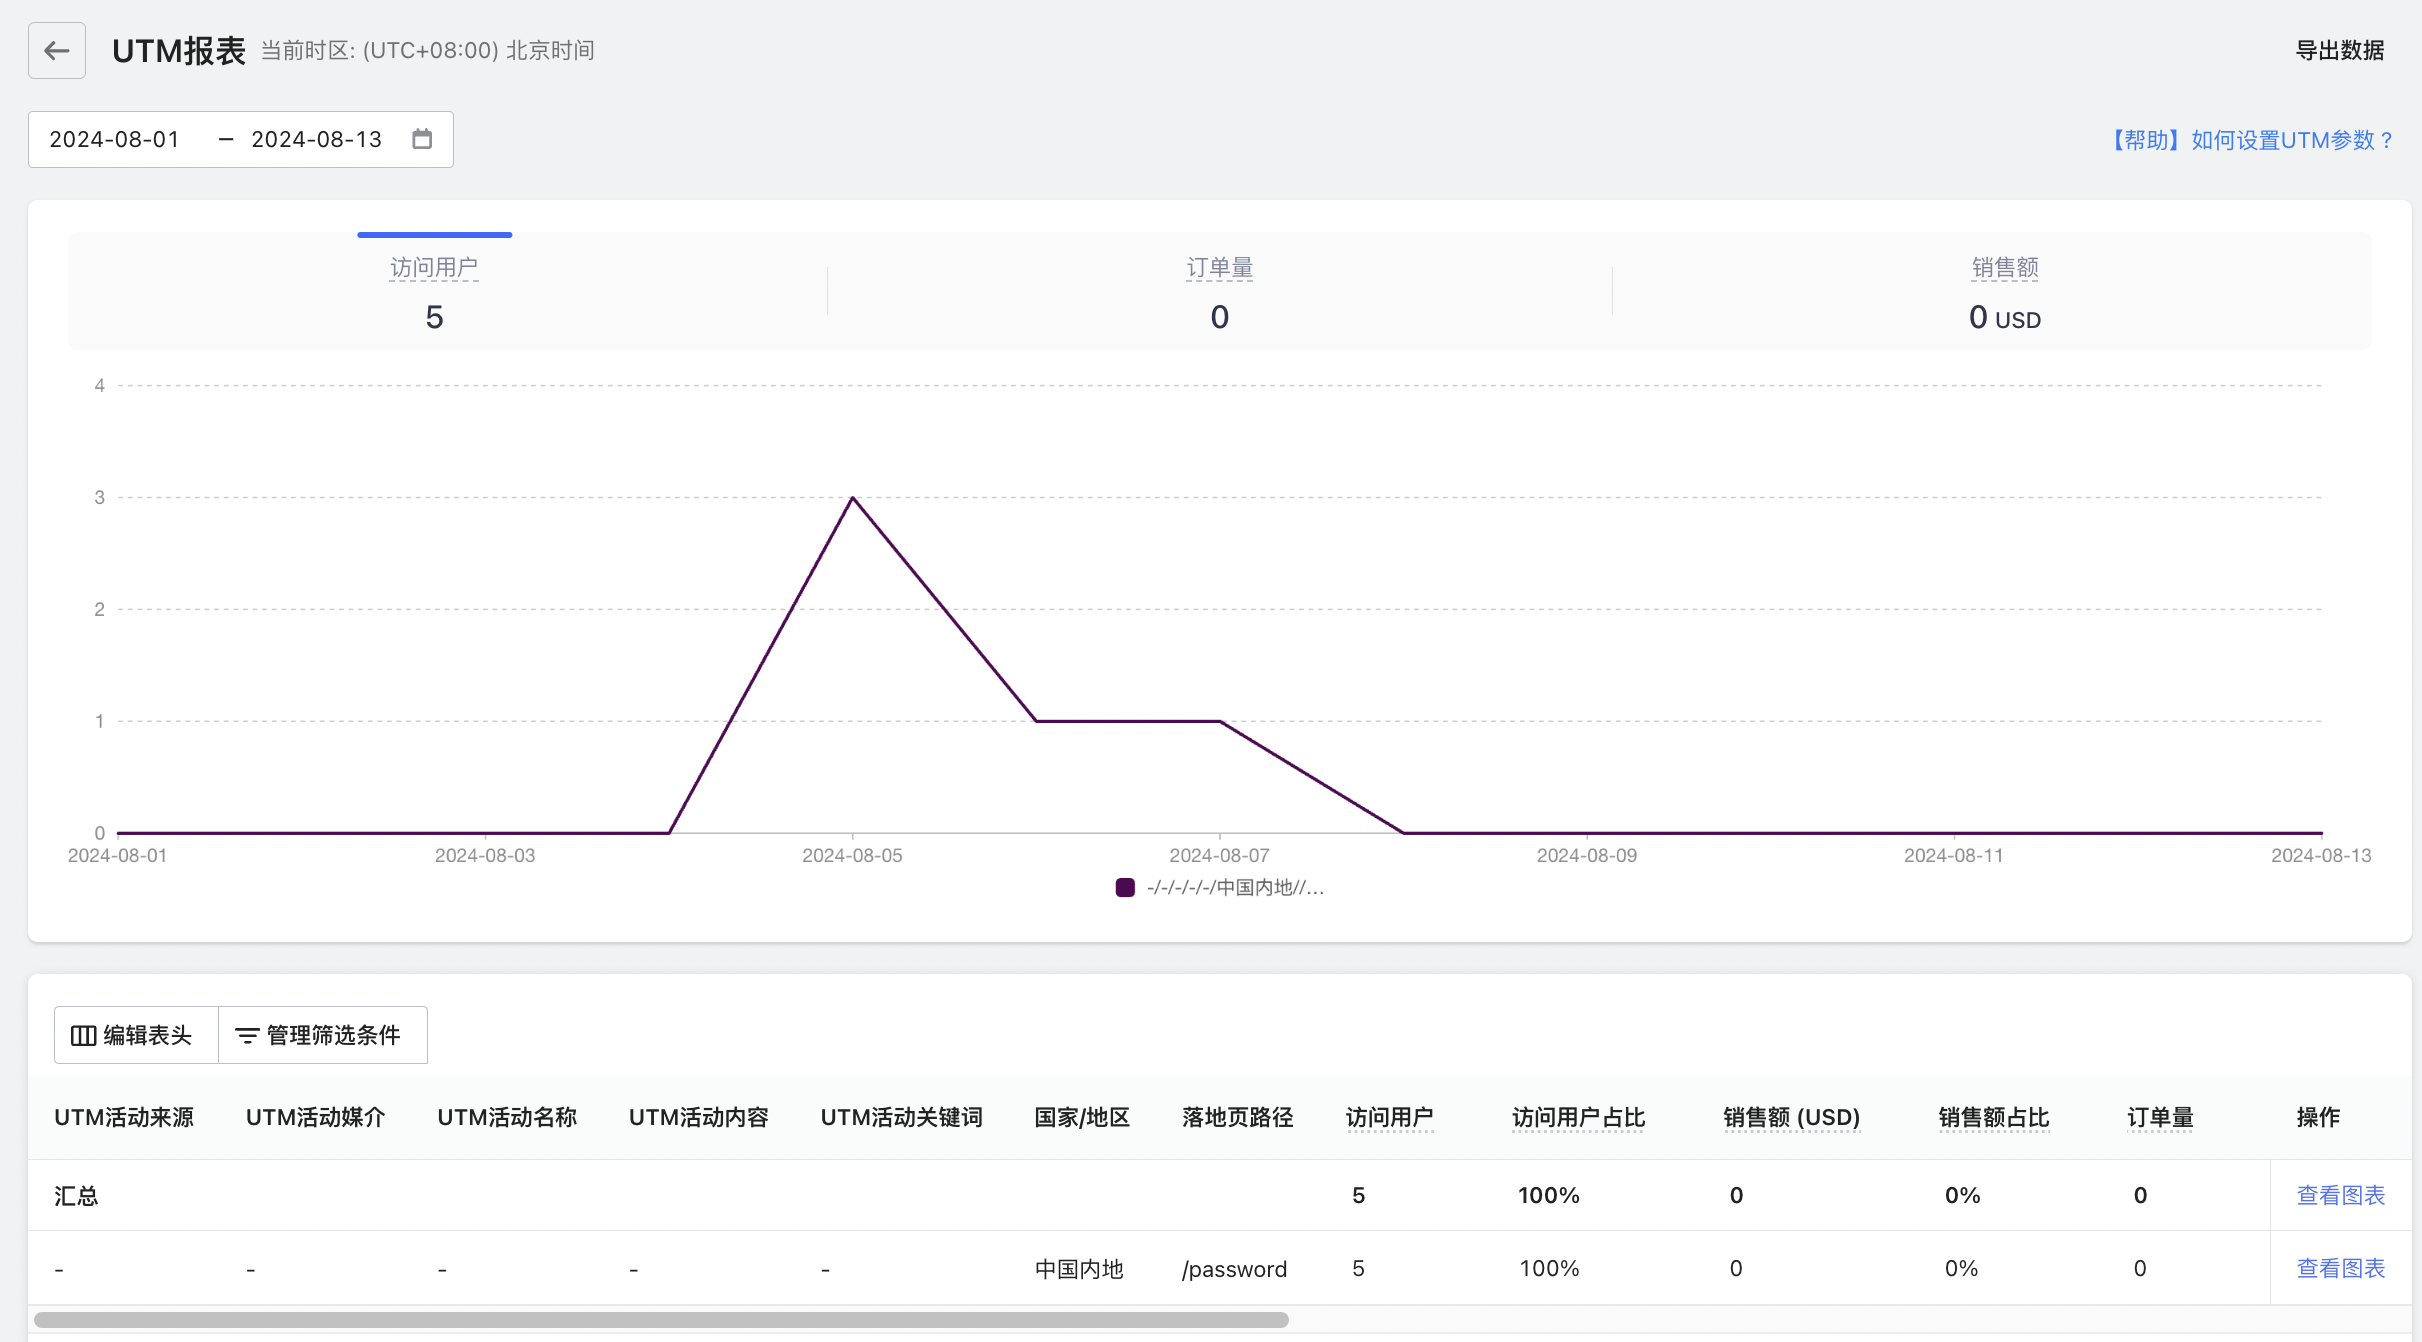This screenshot has width=2422, height=1342.
Task: Click the 汇总 row label
Action: click(x=76, y=1195)
